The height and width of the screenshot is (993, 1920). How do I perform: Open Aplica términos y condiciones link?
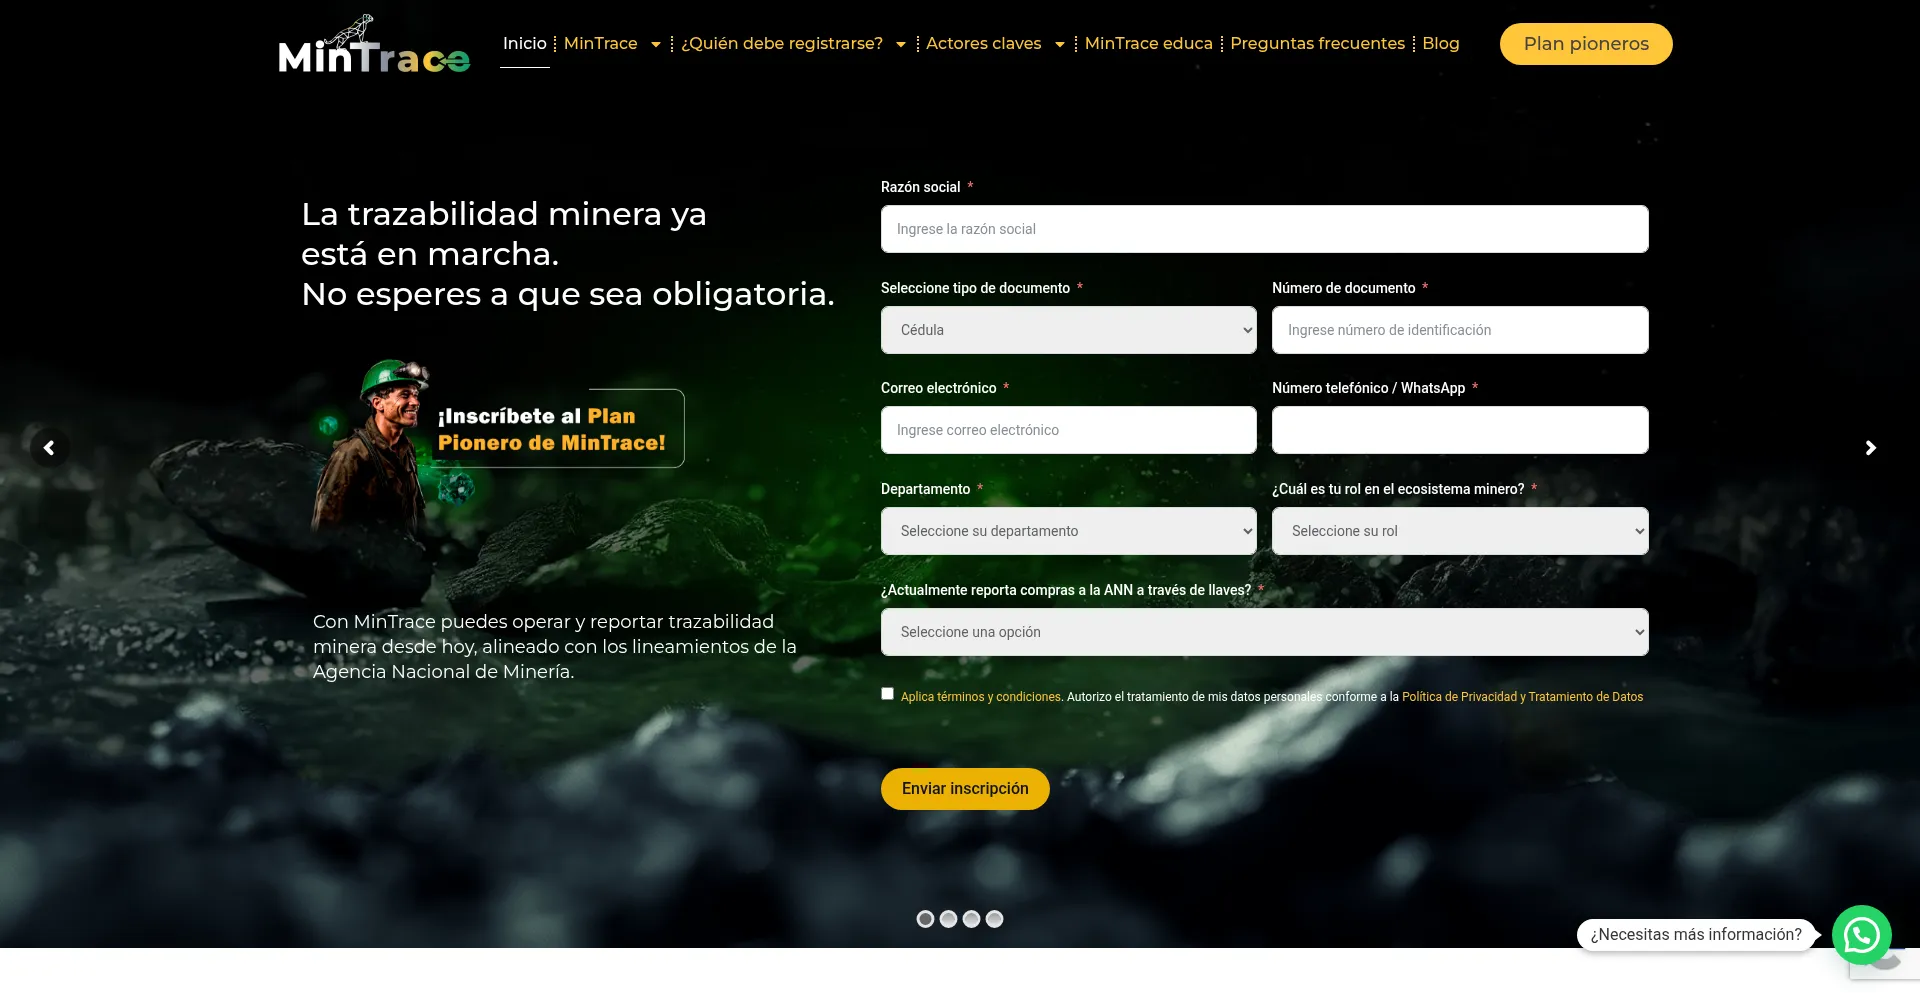pyautogui.click(x=980, y=697)
